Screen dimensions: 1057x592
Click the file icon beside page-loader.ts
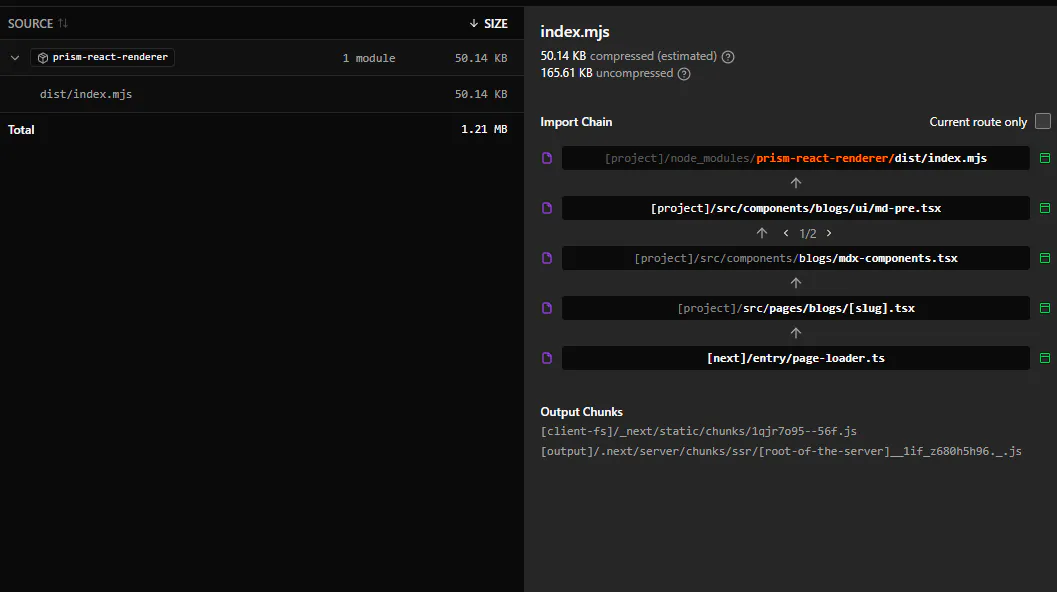(547, 358)
